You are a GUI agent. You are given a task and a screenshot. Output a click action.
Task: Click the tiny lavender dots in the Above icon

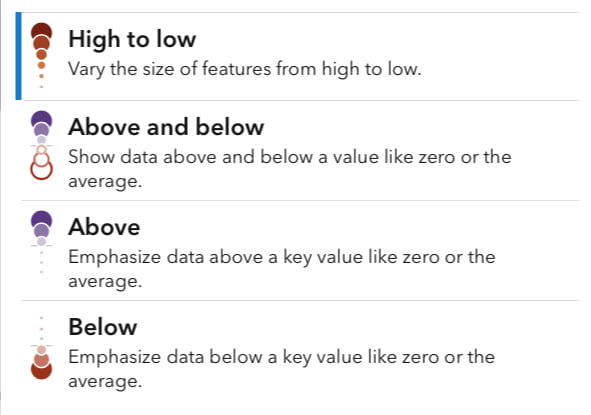[41, 262]
